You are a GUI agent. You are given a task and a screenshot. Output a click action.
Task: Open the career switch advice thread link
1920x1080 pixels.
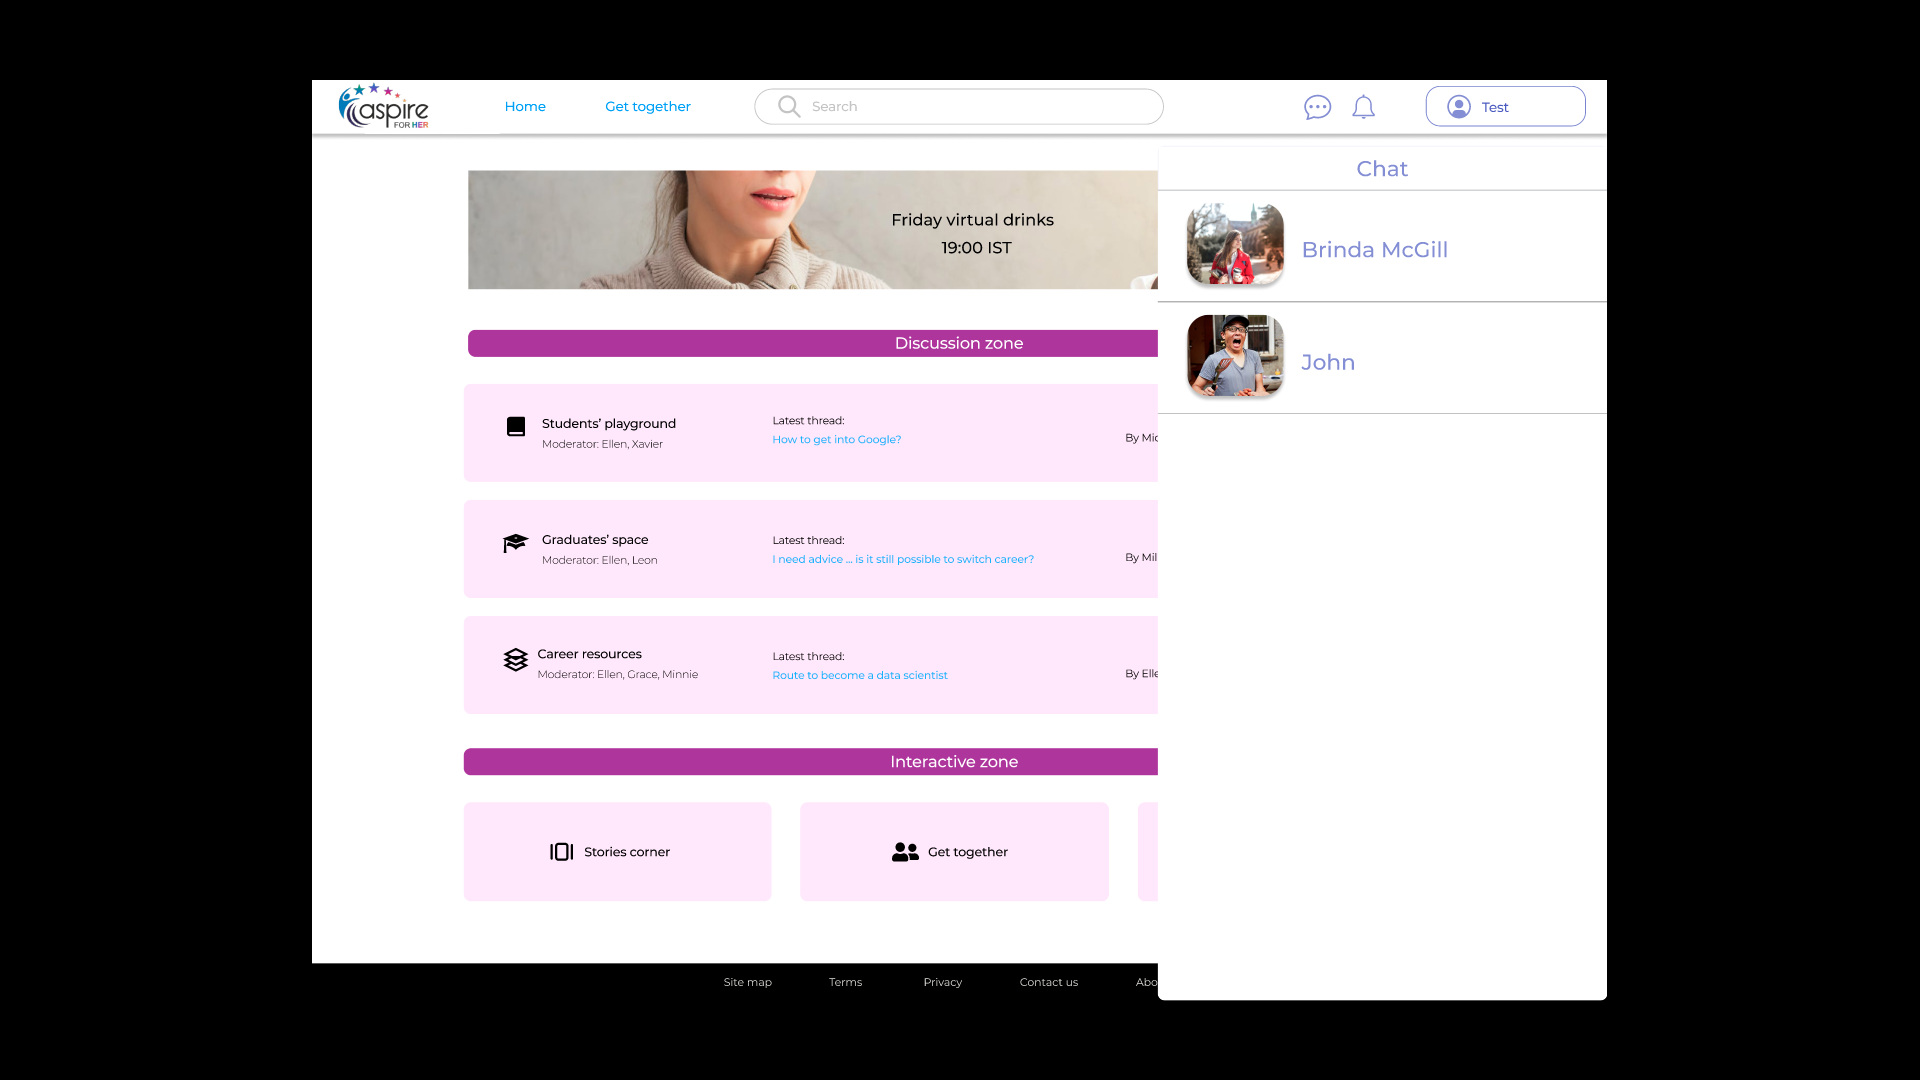point(902,560)
